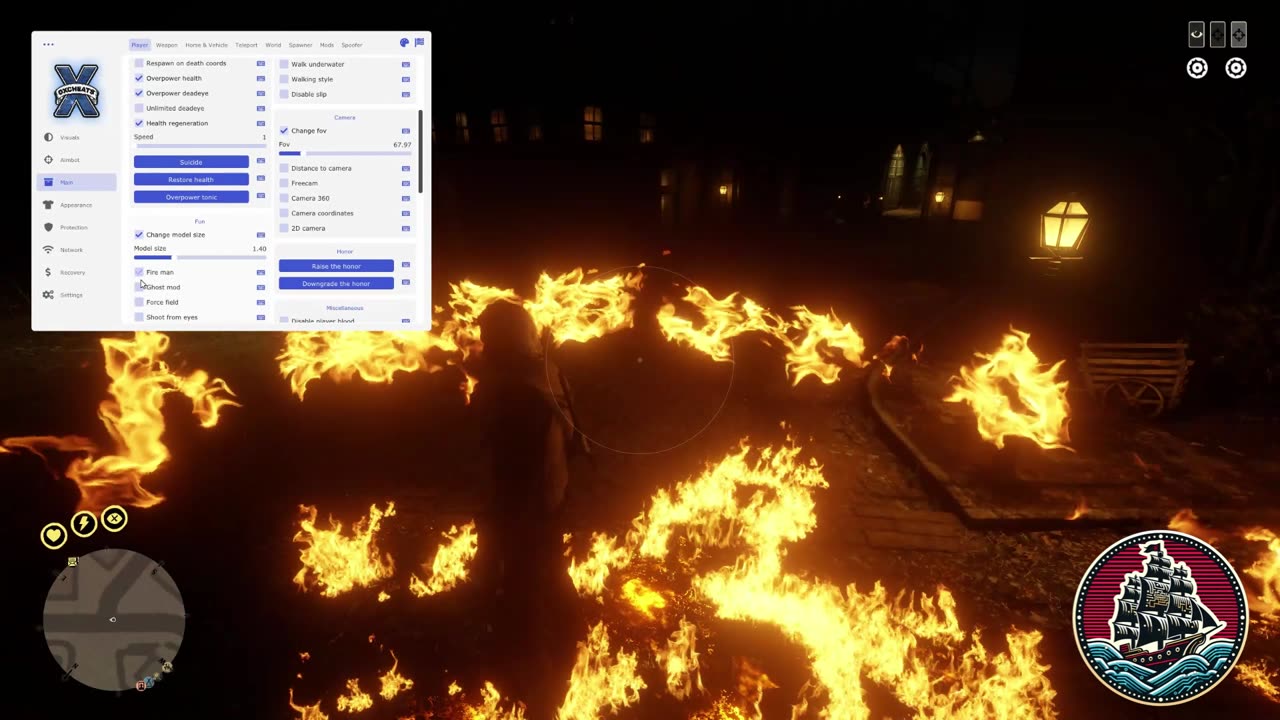Click the Overpower tonic button
This screenshot has height=720, width=1280.
point(191,197)
